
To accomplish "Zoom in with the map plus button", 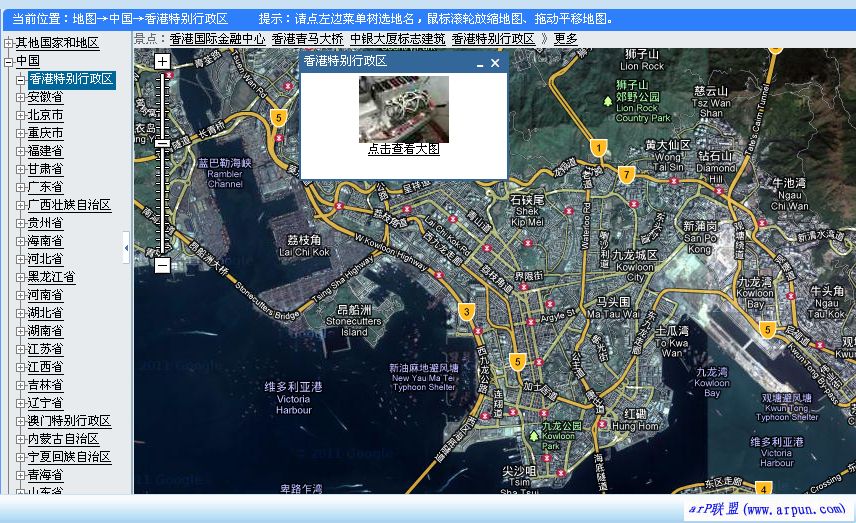I will (x=162, y=61).
